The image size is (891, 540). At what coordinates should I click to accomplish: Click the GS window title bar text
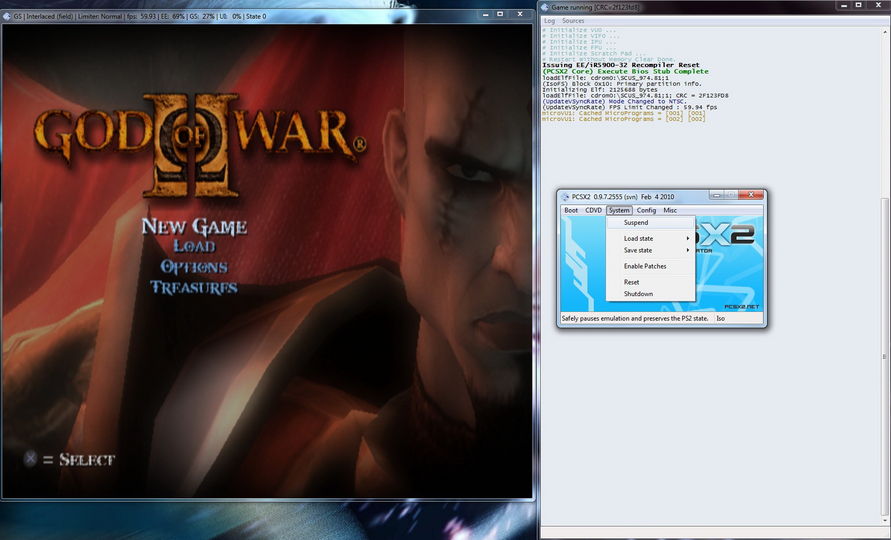click(x=140, y=16)
